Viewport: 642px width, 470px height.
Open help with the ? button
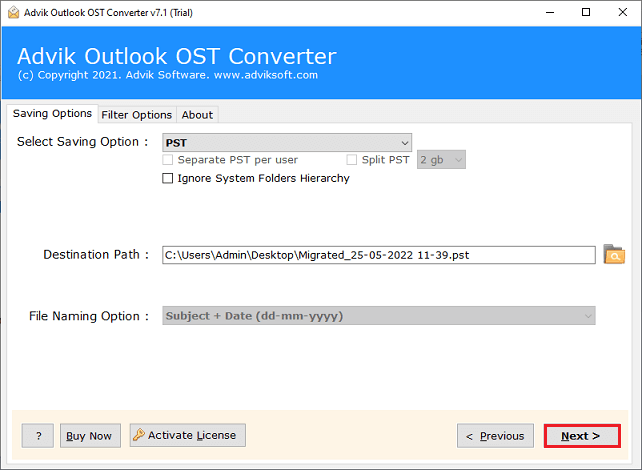(x=38, y=436)
